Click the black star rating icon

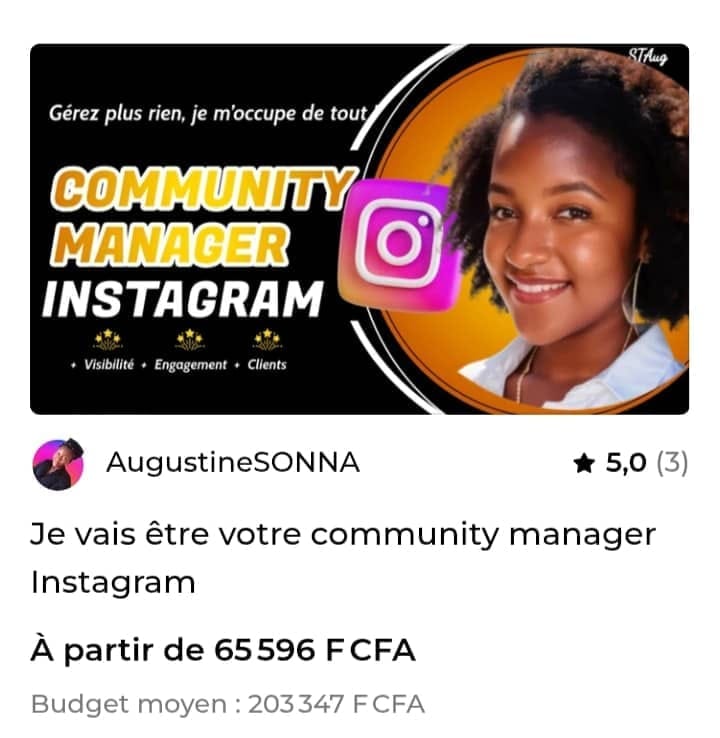click(584, 463)
